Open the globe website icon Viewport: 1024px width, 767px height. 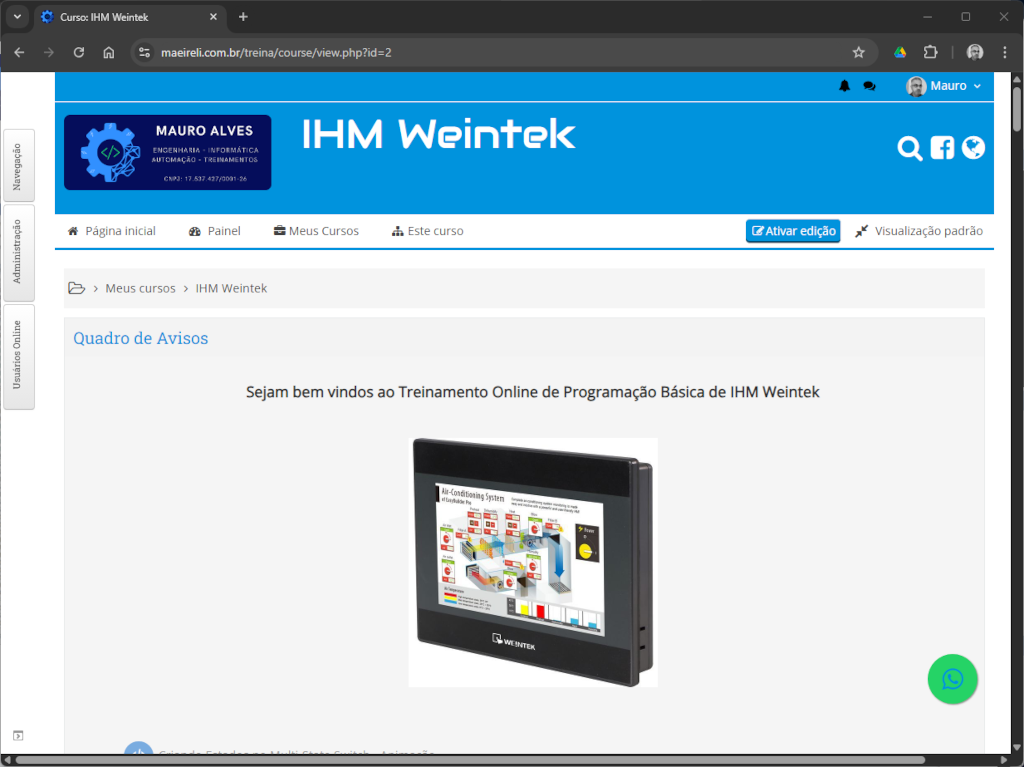[973, 148]
